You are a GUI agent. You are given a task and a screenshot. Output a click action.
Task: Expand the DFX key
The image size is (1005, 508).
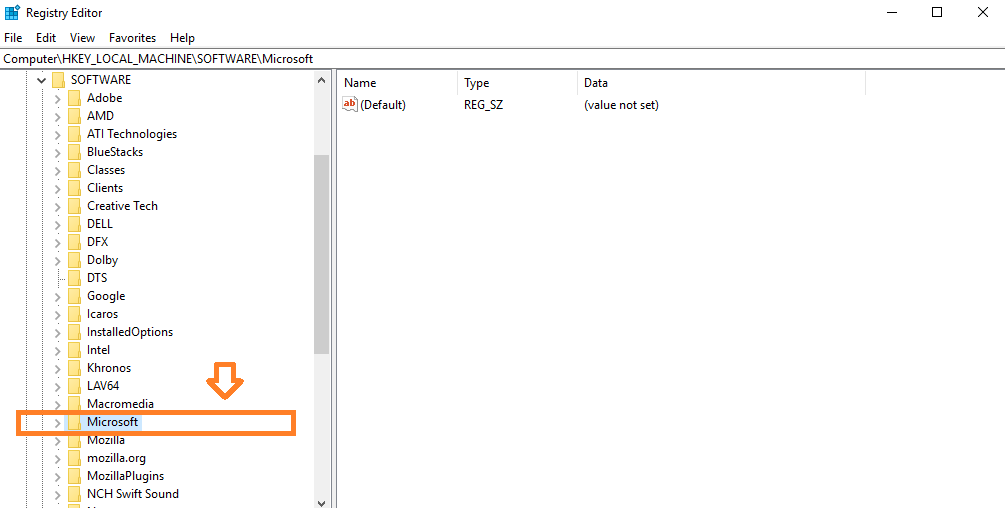(x=58, y=242)
